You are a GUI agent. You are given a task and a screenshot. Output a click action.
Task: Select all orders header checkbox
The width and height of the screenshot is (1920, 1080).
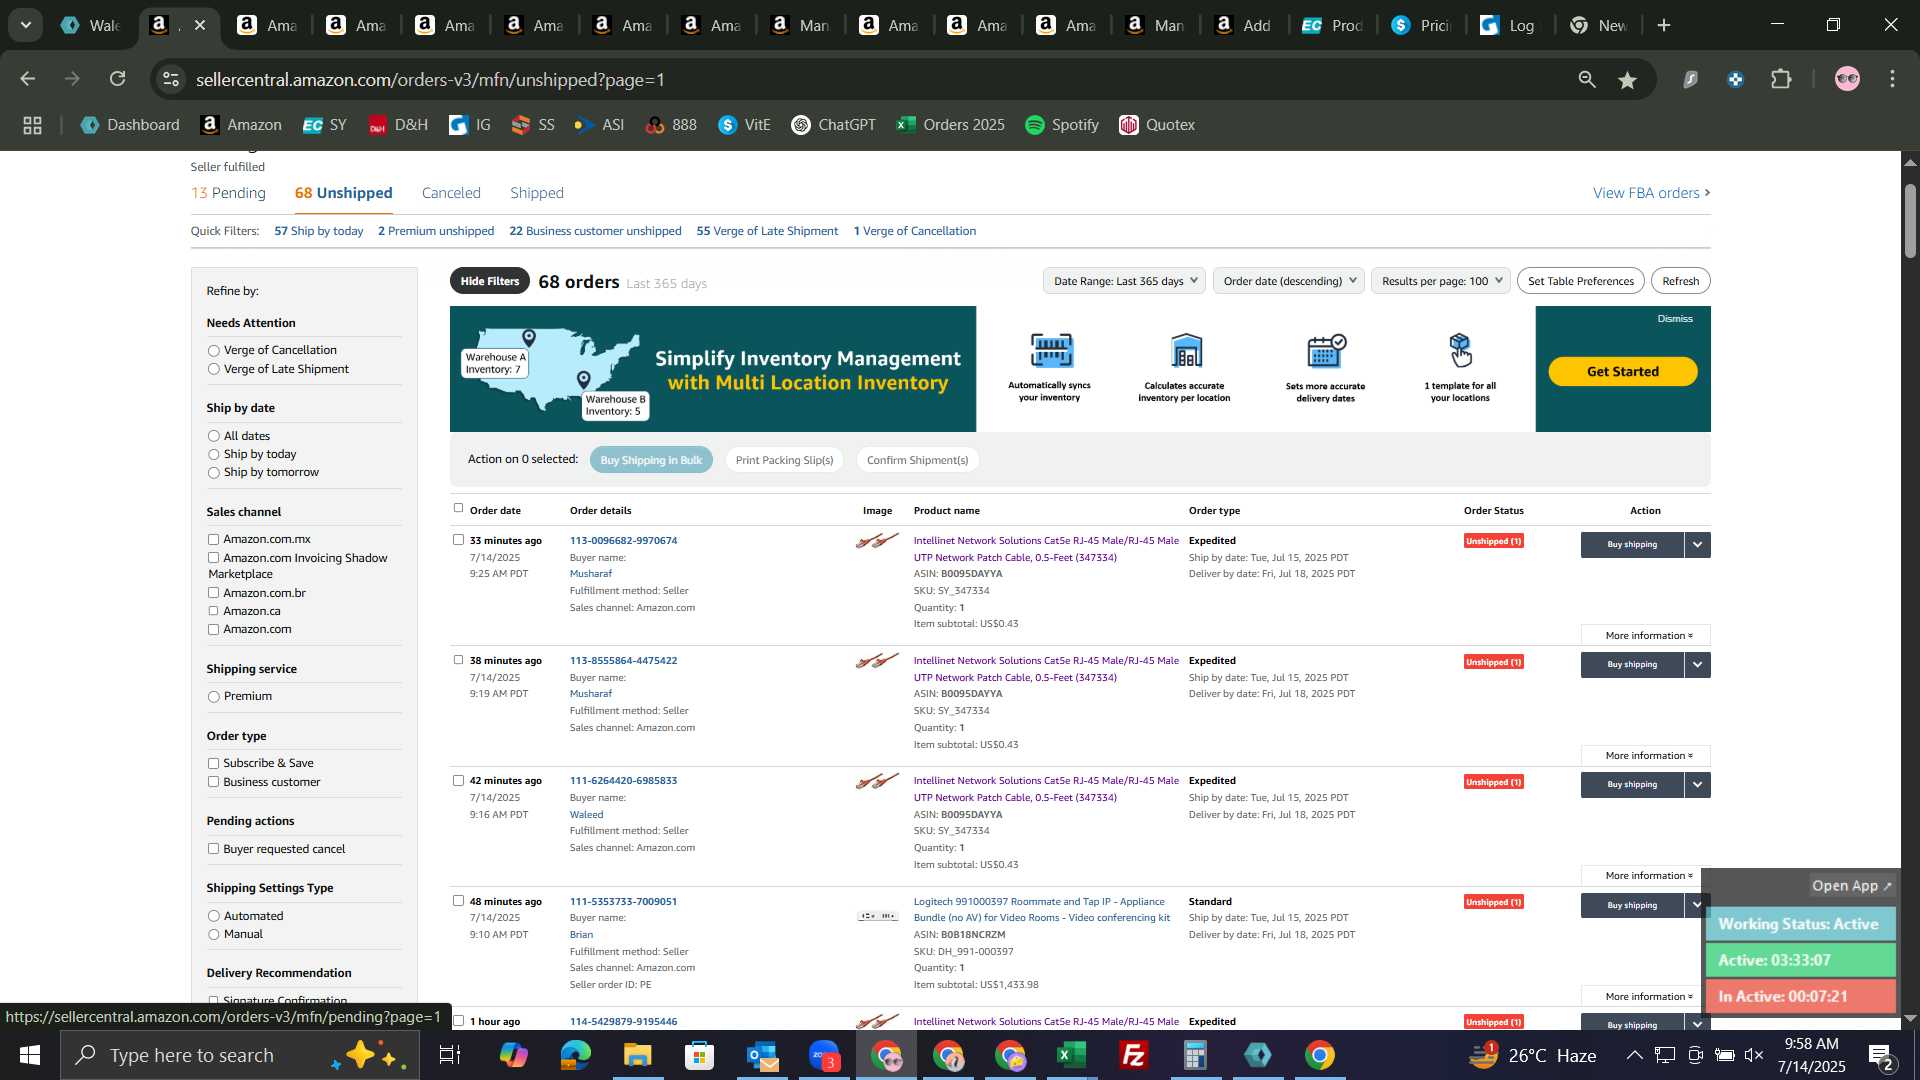pyautogui.click(x=458, y=508)
